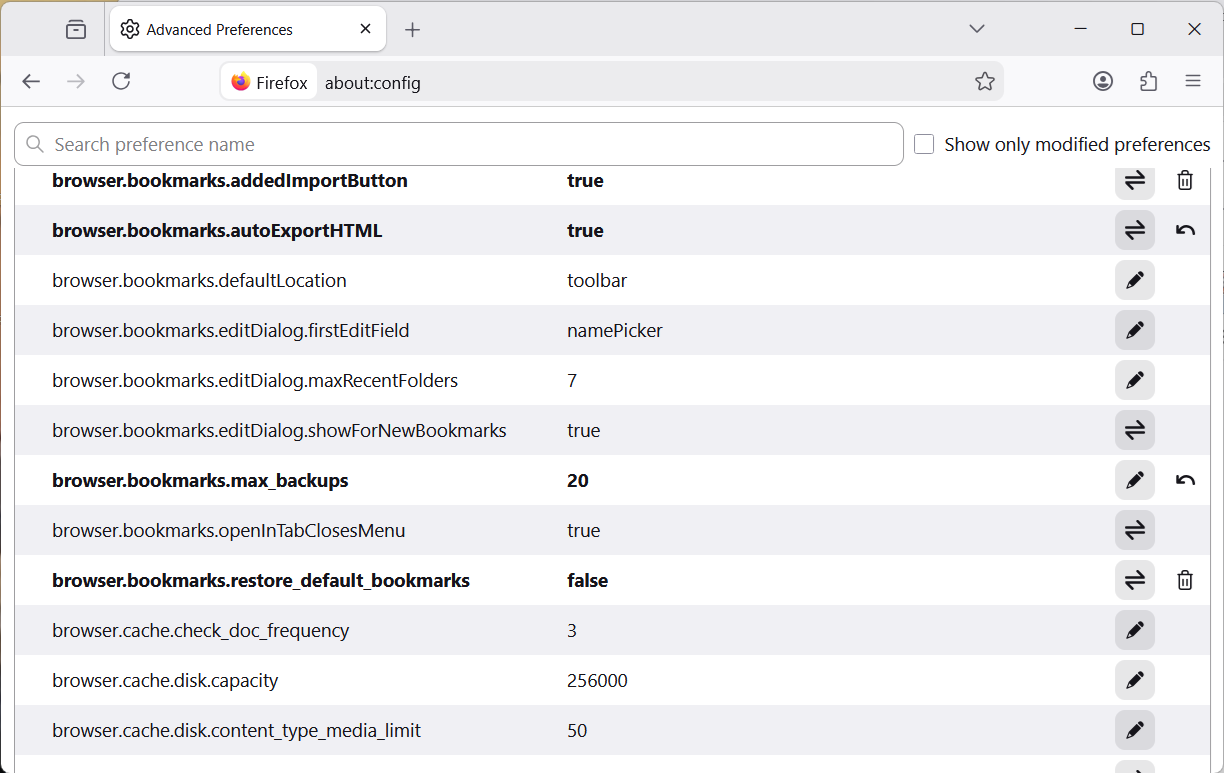Select browser.cache.check_doc_frequency name
The width and height of the screenshot is (1224, 773).
[201, 631]
